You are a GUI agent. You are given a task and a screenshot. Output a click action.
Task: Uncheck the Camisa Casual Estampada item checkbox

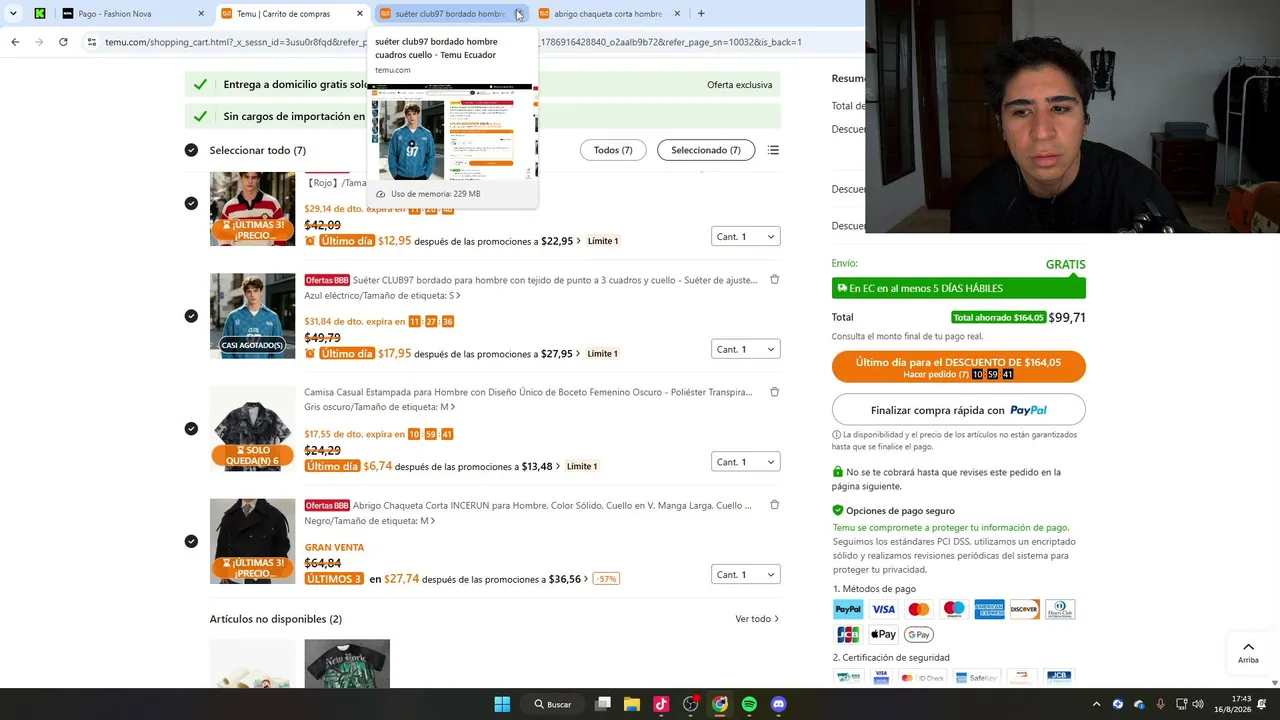click(x=191, y=429)
